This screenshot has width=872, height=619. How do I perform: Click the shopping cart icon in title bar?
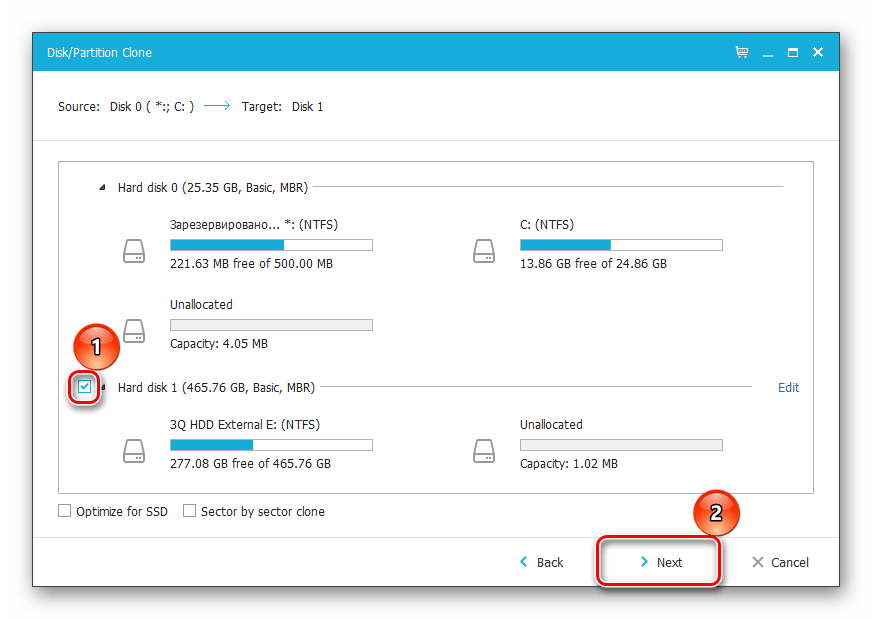click(742, 52)
